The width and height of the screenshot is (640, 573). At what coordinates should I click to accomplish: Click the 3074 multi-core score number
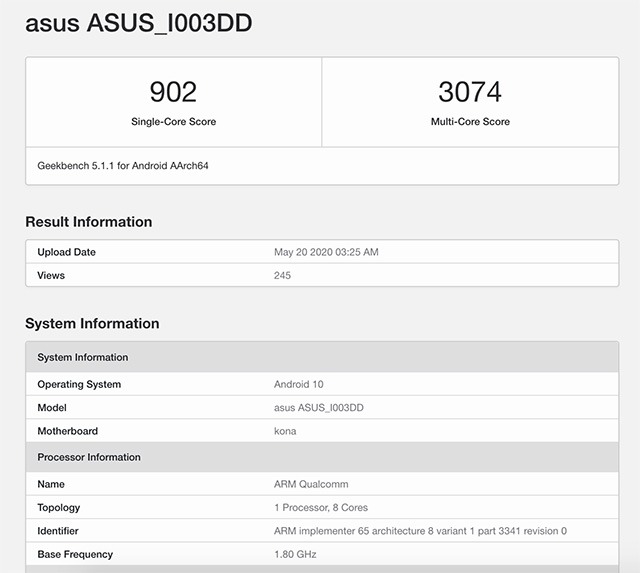pos(470,92)
